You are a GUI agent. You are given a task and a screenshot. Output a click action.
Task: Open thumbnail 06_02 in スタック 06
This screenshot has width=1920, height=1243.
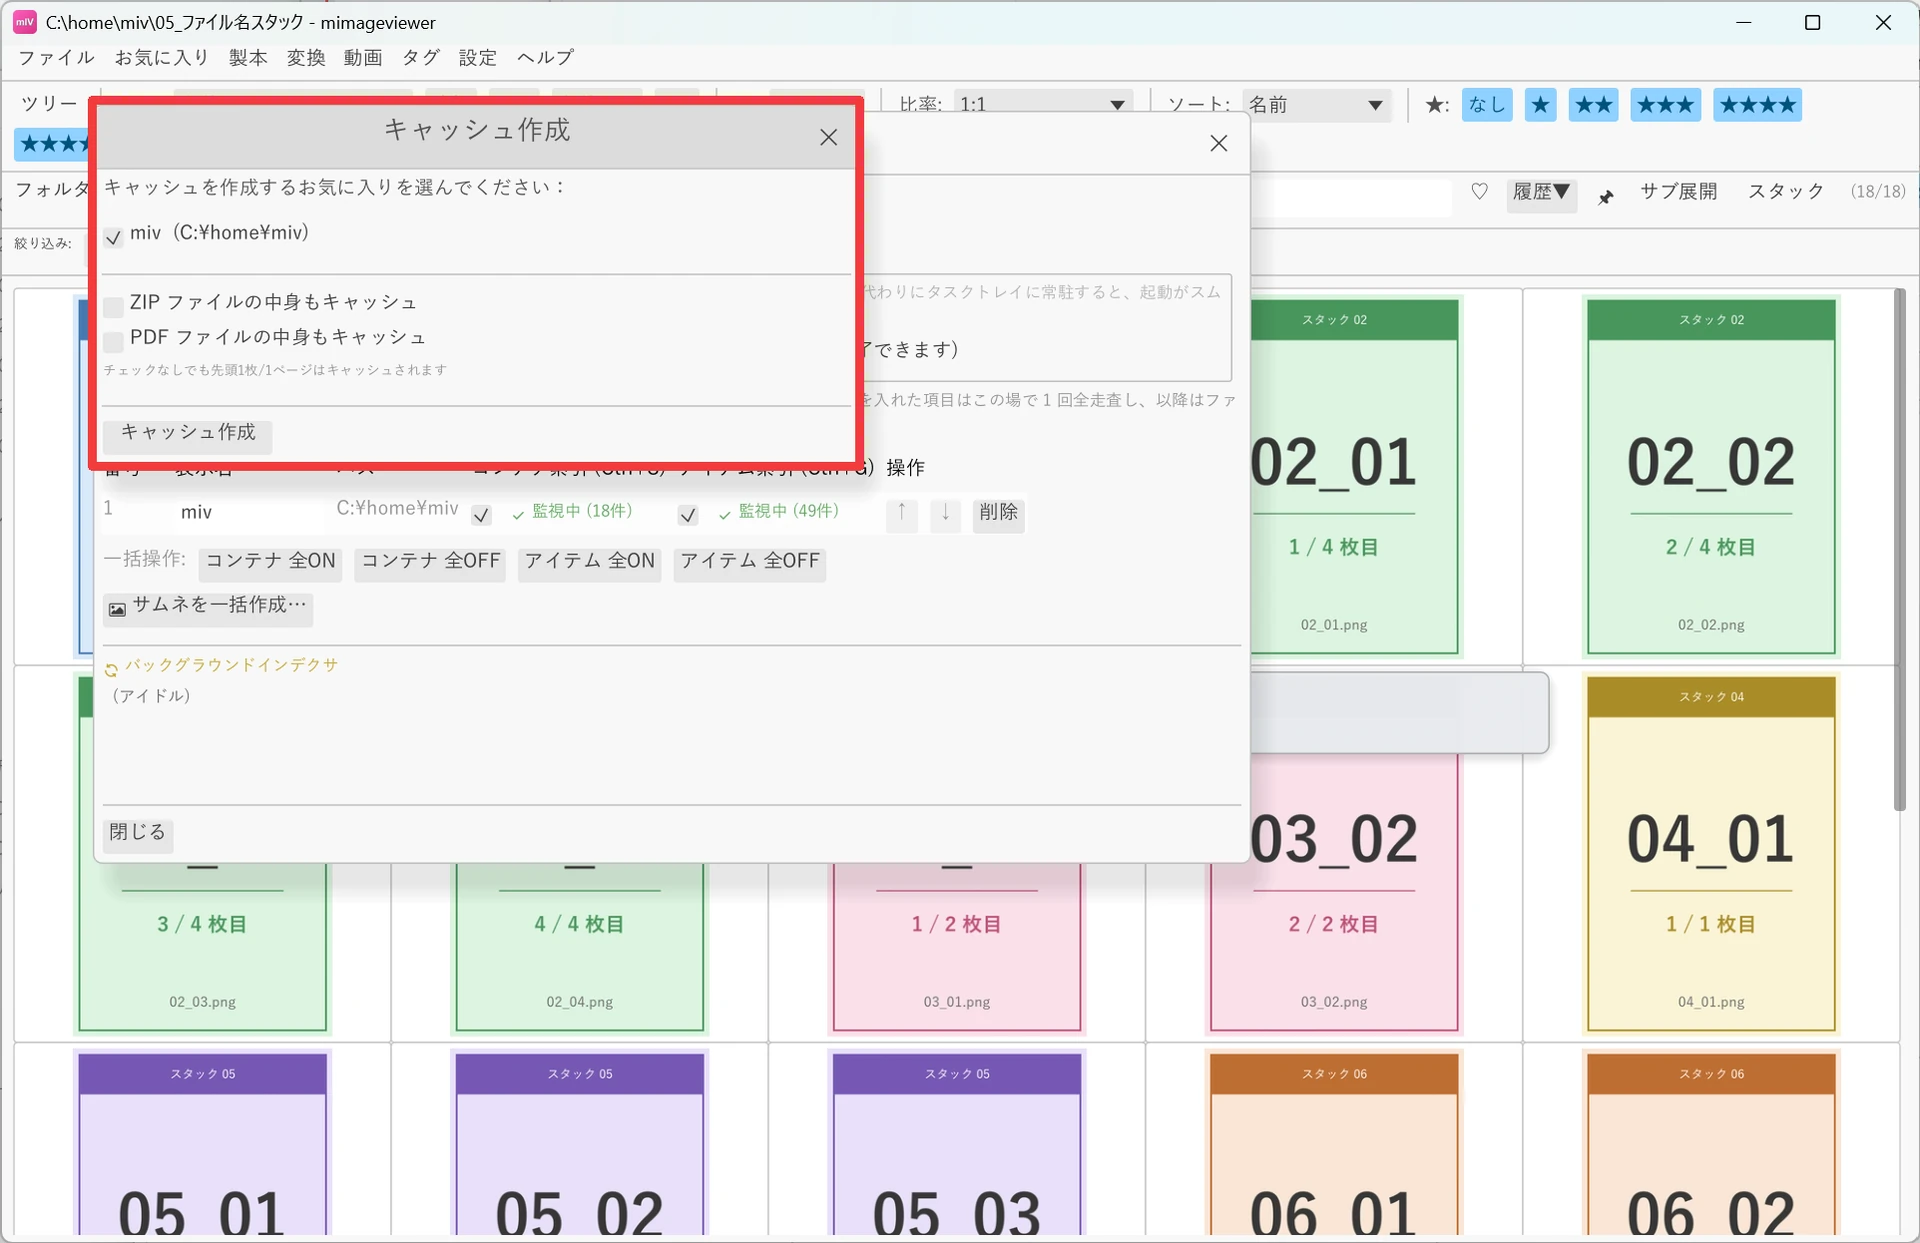pos(1711,1144)
